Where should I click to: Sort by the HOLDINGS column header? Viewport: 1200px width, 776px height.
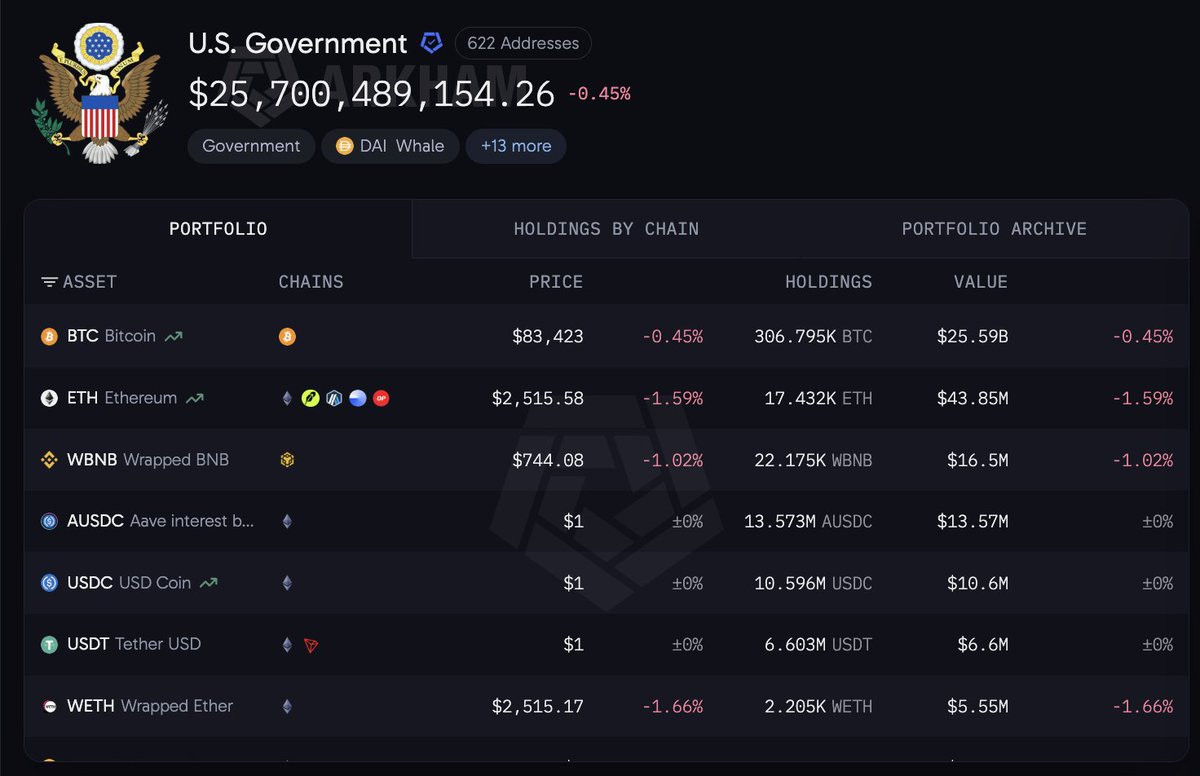tap(829, 282)
